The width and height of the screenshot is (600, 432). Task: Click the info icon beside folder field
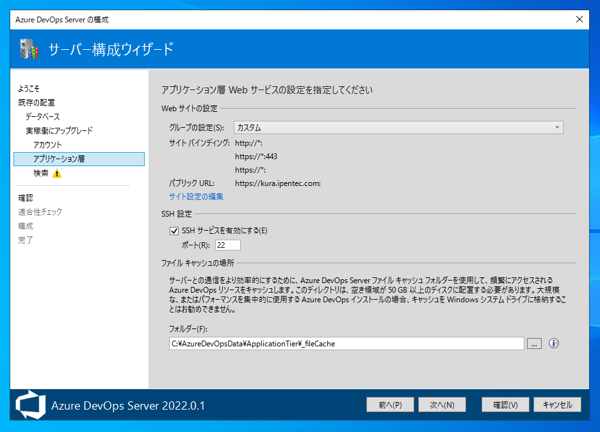554,343
